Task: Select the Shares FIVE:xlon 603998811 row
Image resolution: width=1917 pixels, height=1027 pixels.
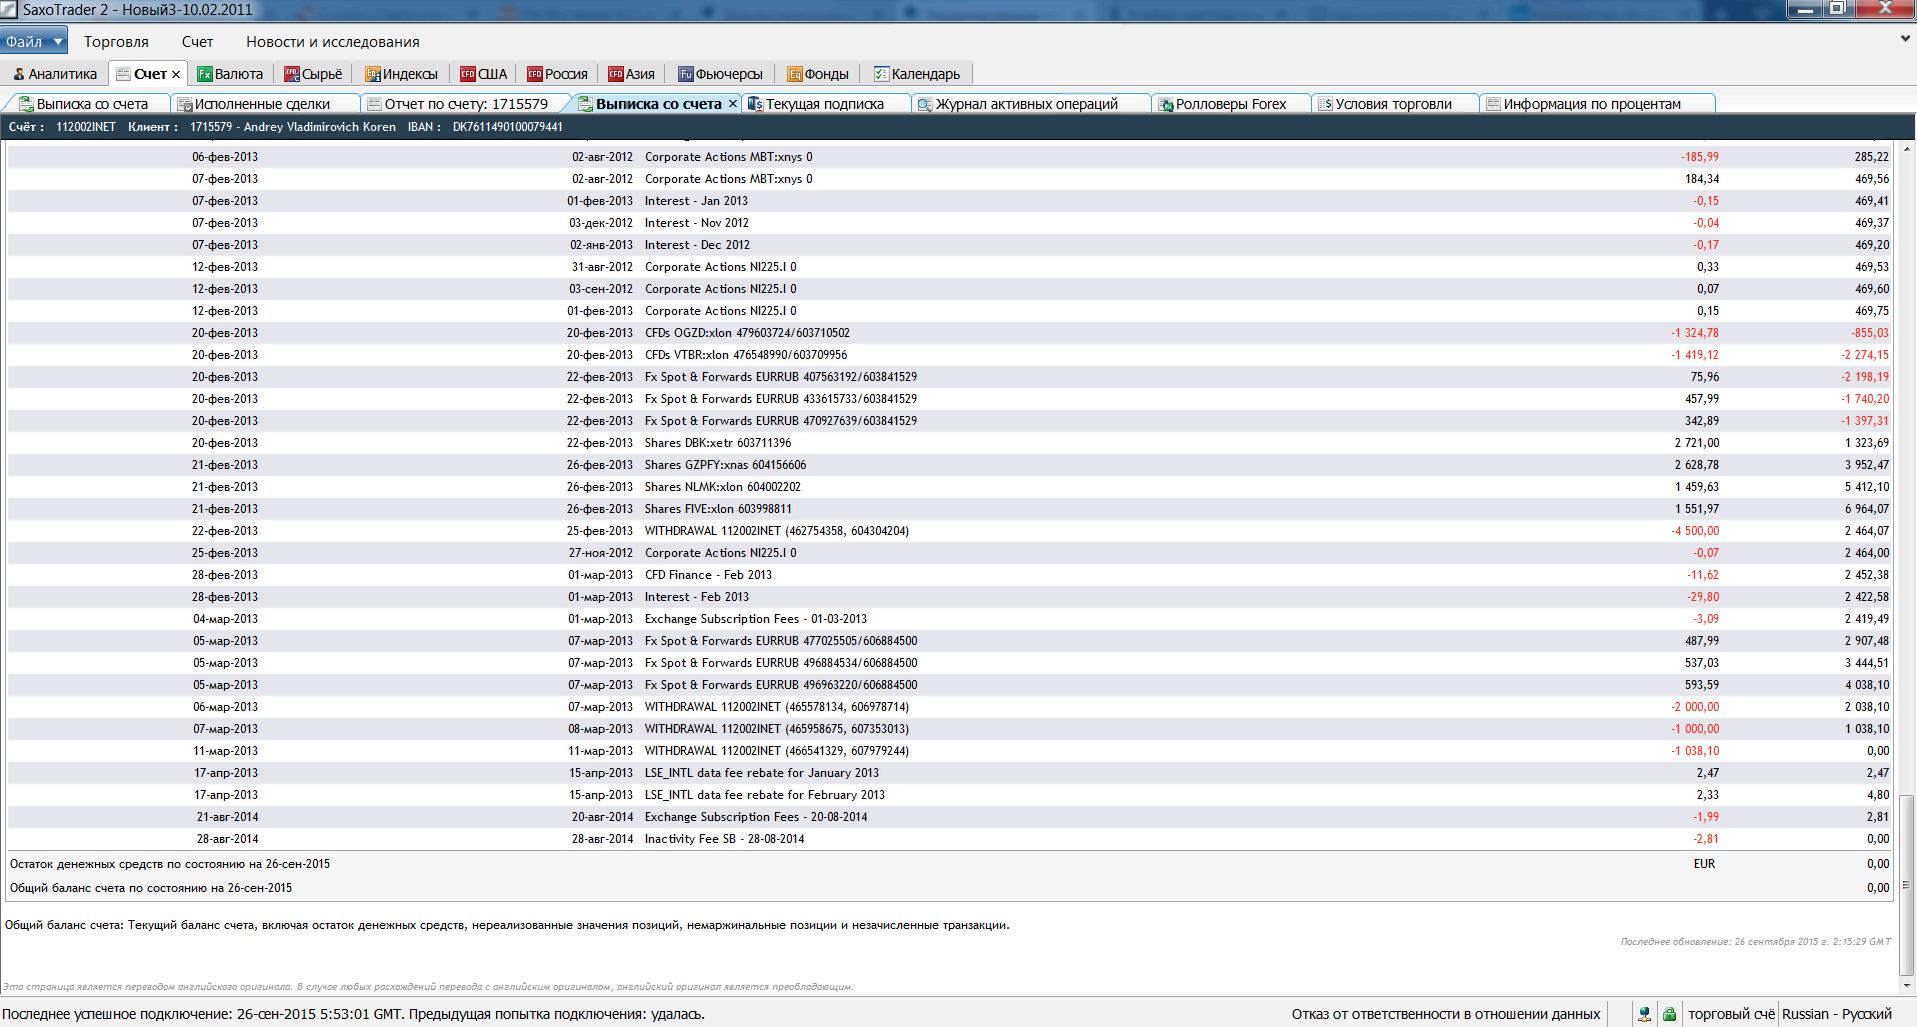Action: 950,509
